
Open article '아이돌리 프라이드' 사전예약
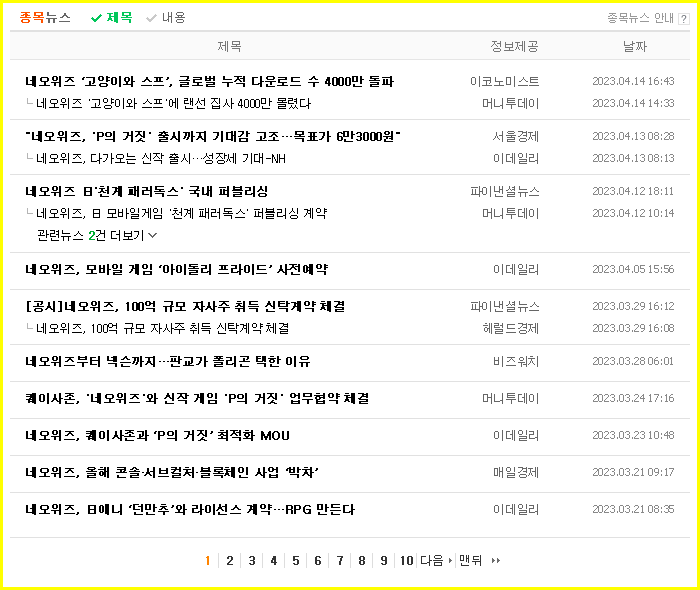click(x=176, y=269)
